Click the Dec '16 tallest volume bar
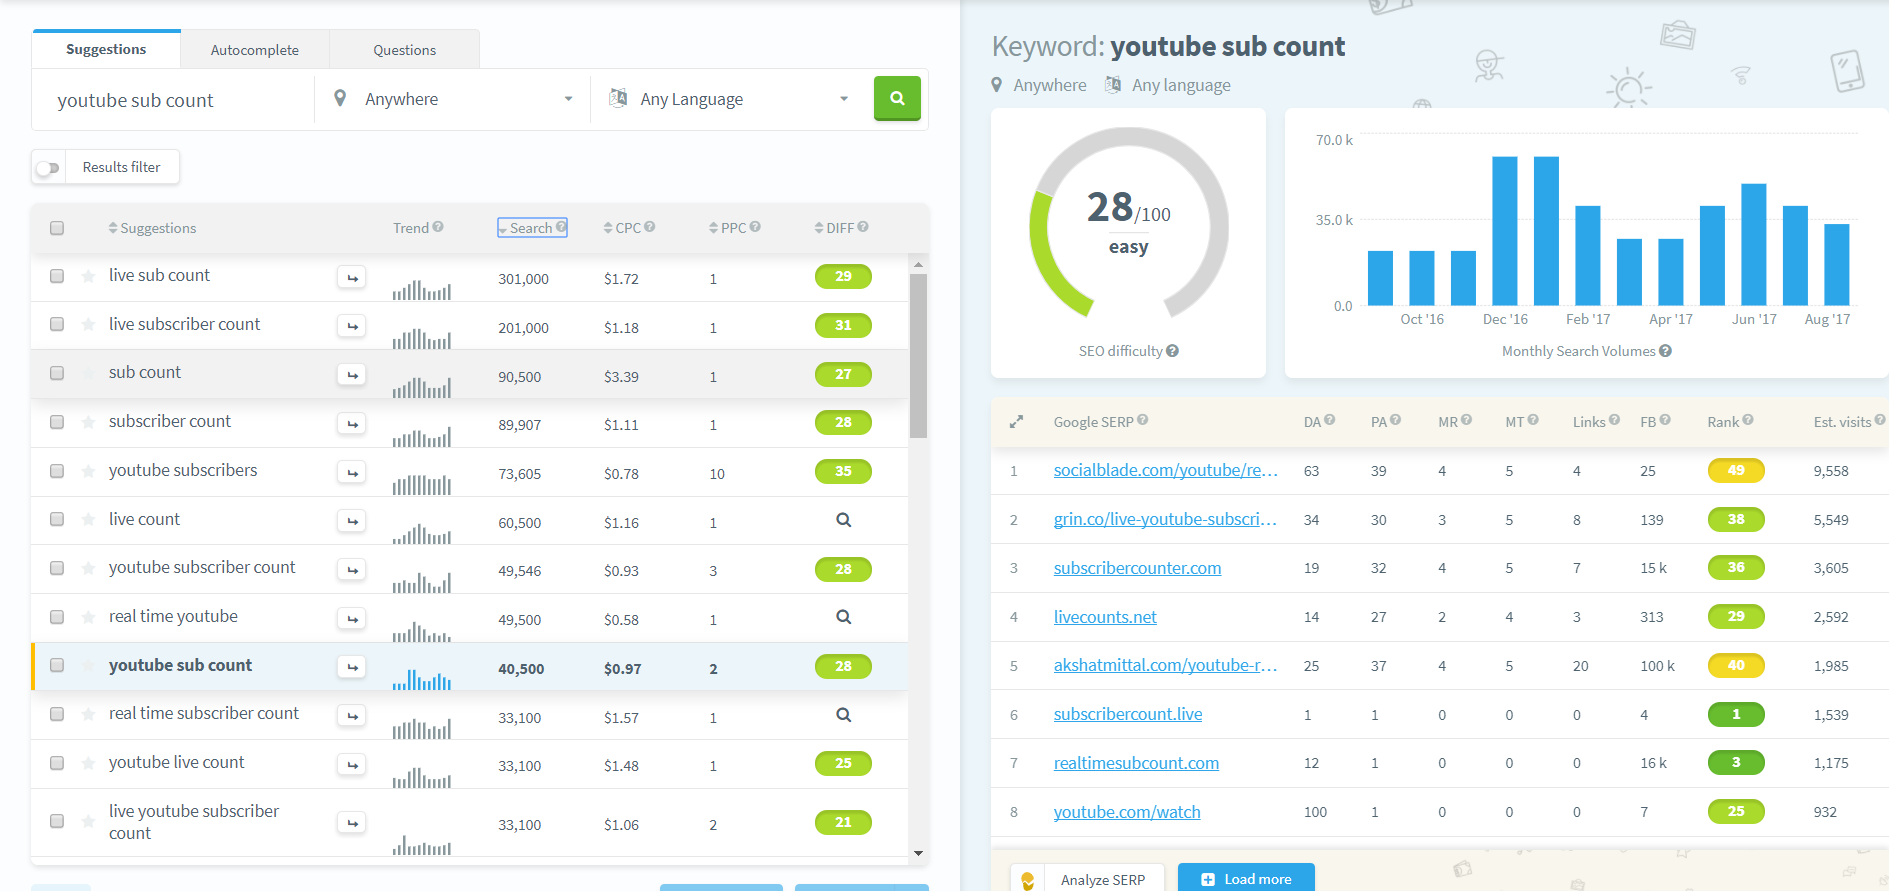1889x891 pixels. (1504, 231)
